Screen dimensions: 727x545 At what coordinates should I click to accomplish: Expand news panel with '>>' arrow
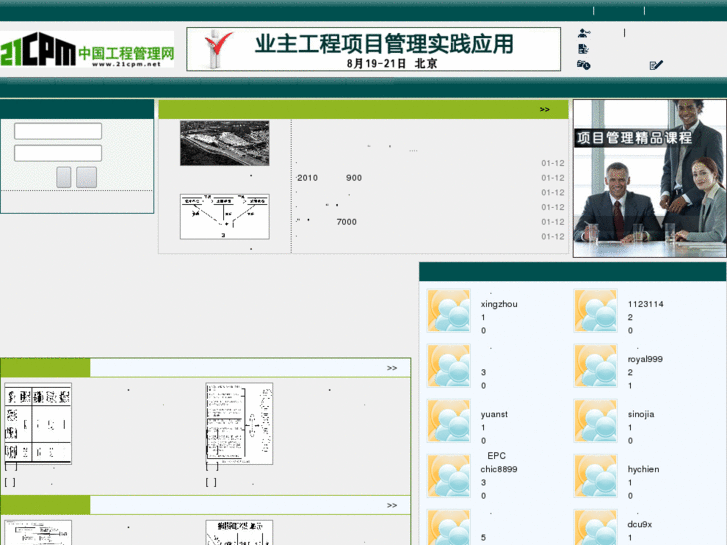[544, 109]
